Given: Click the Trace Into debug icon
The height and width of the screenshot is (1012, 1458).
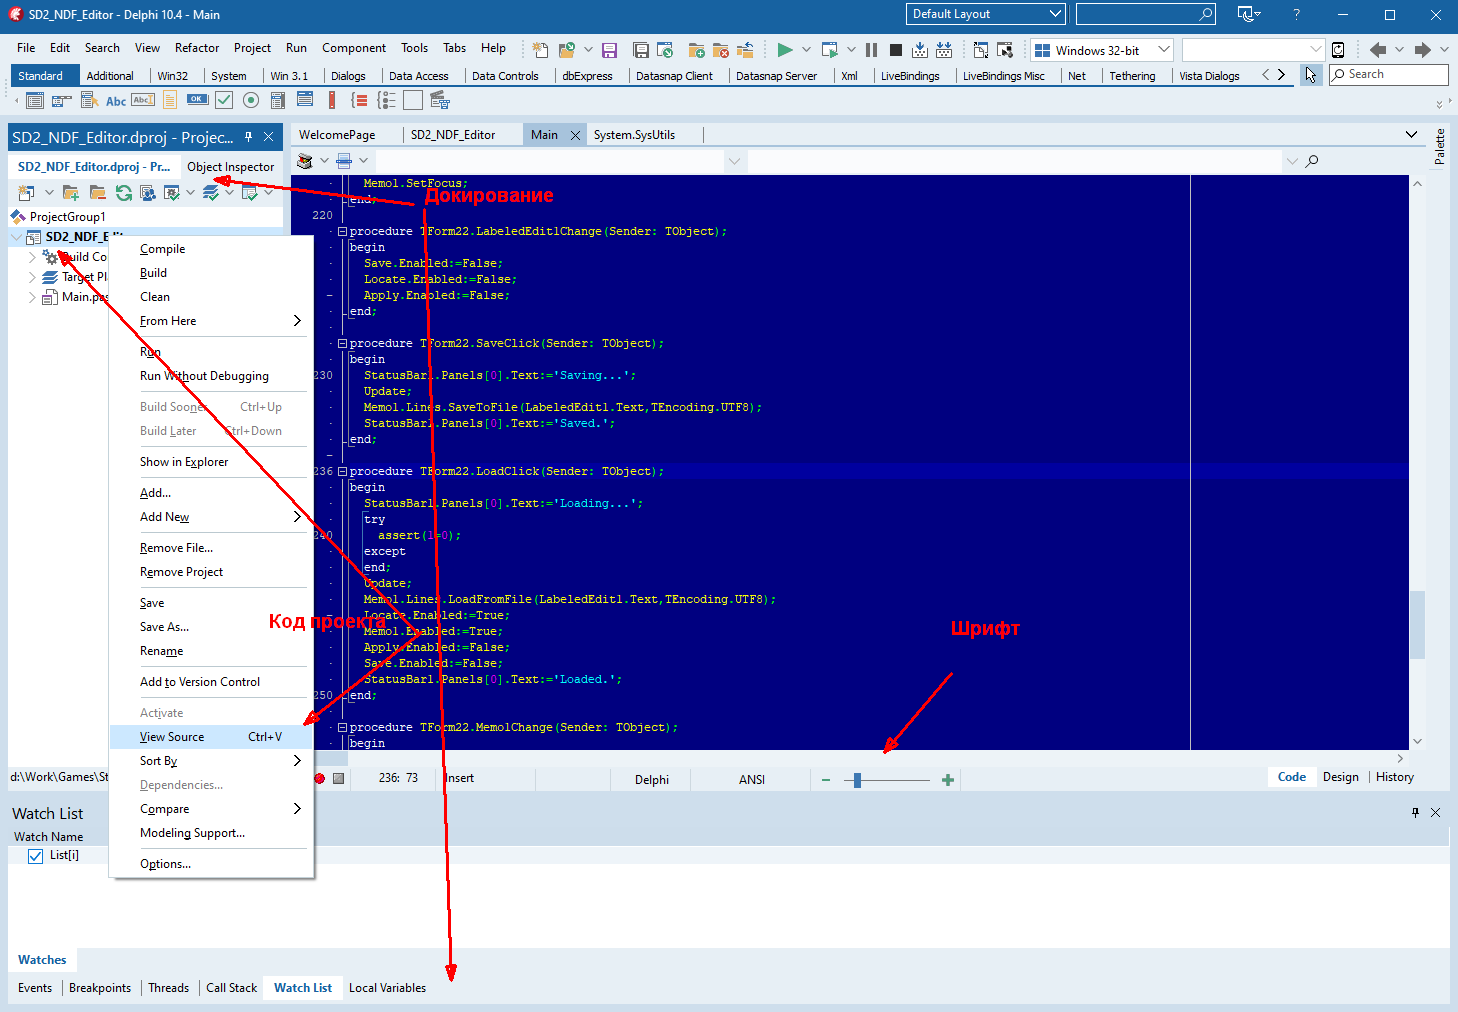Looking at the screenshot, I should coord(920,50).
